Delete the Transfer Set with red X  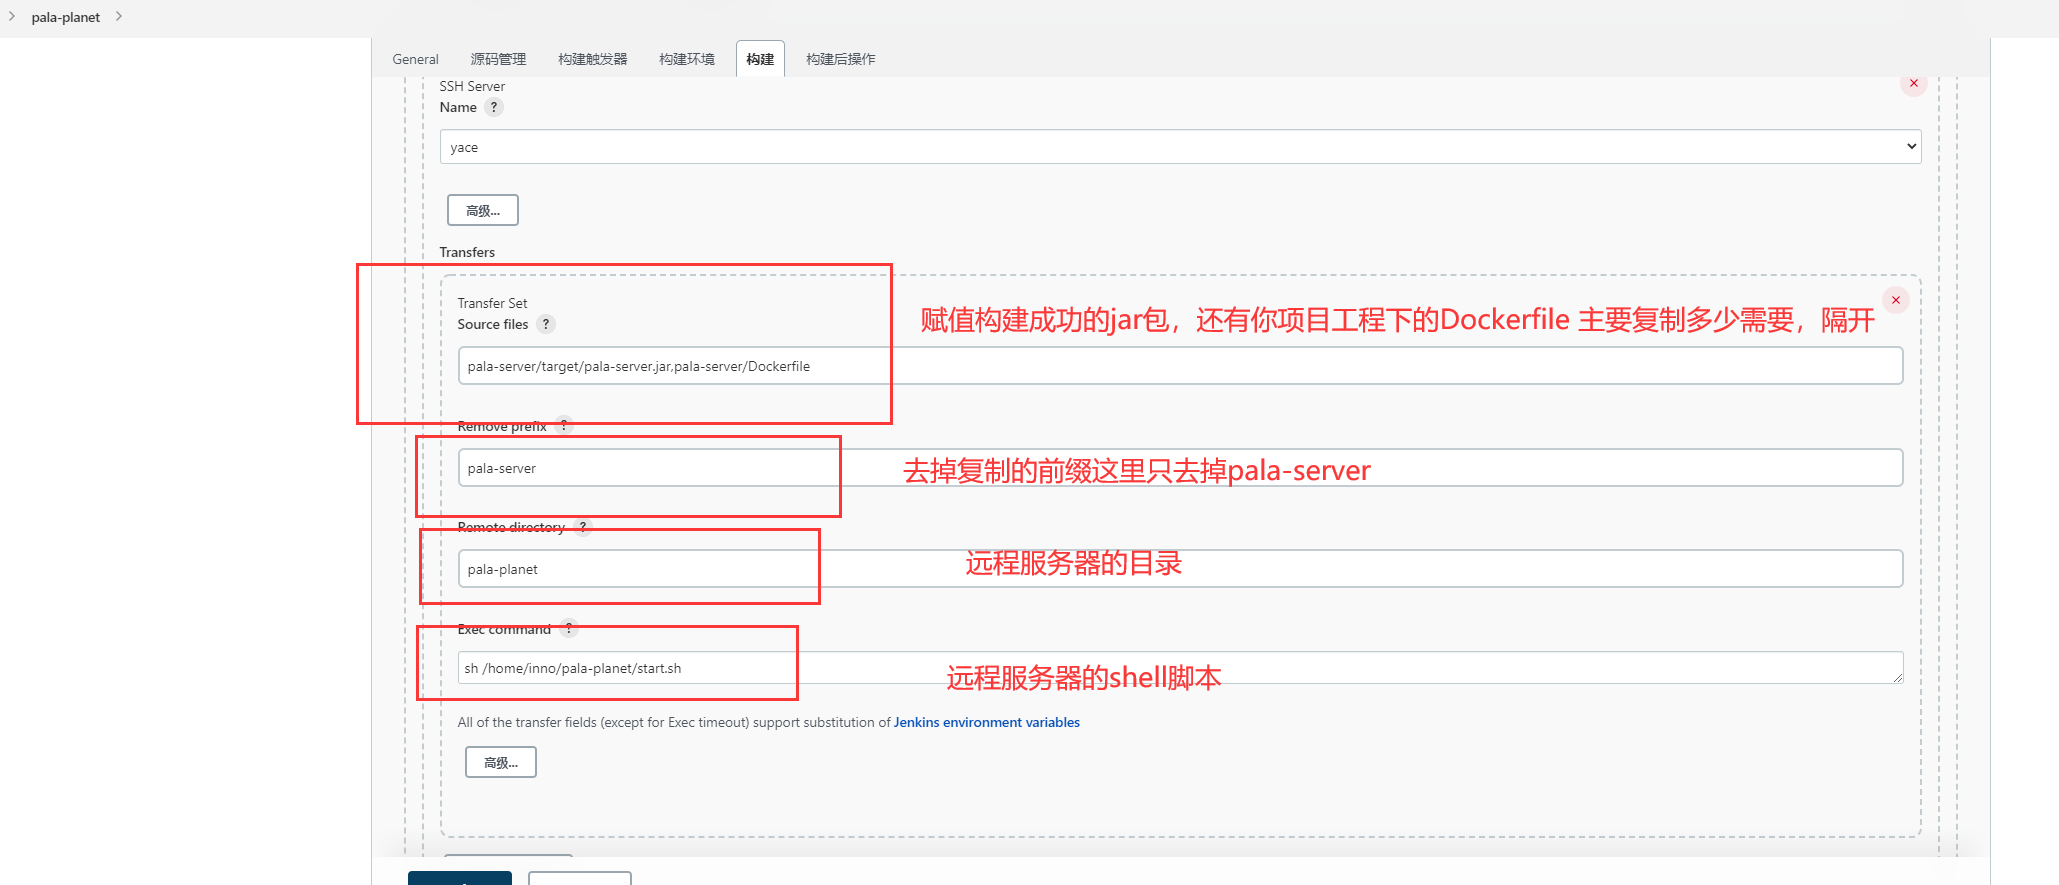click(x=1895, y=300)
